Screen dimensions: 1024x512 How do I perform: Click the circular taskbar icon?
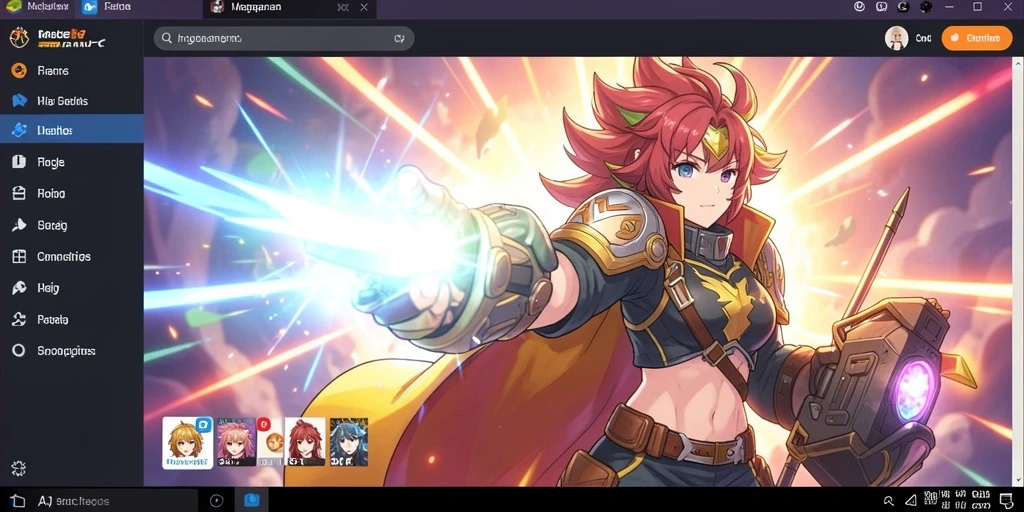[x=217, y=501]
